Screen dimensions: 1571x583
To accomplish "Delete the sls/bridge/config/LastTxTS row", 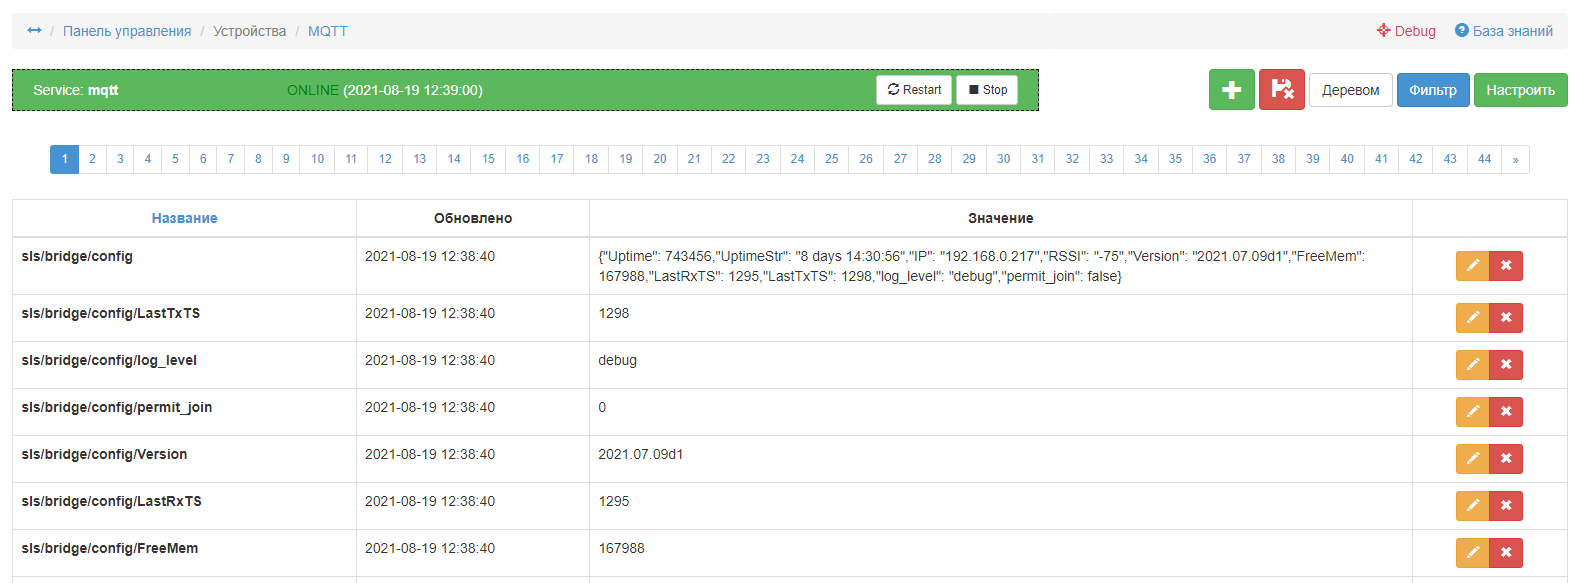I will [1506, 318].
